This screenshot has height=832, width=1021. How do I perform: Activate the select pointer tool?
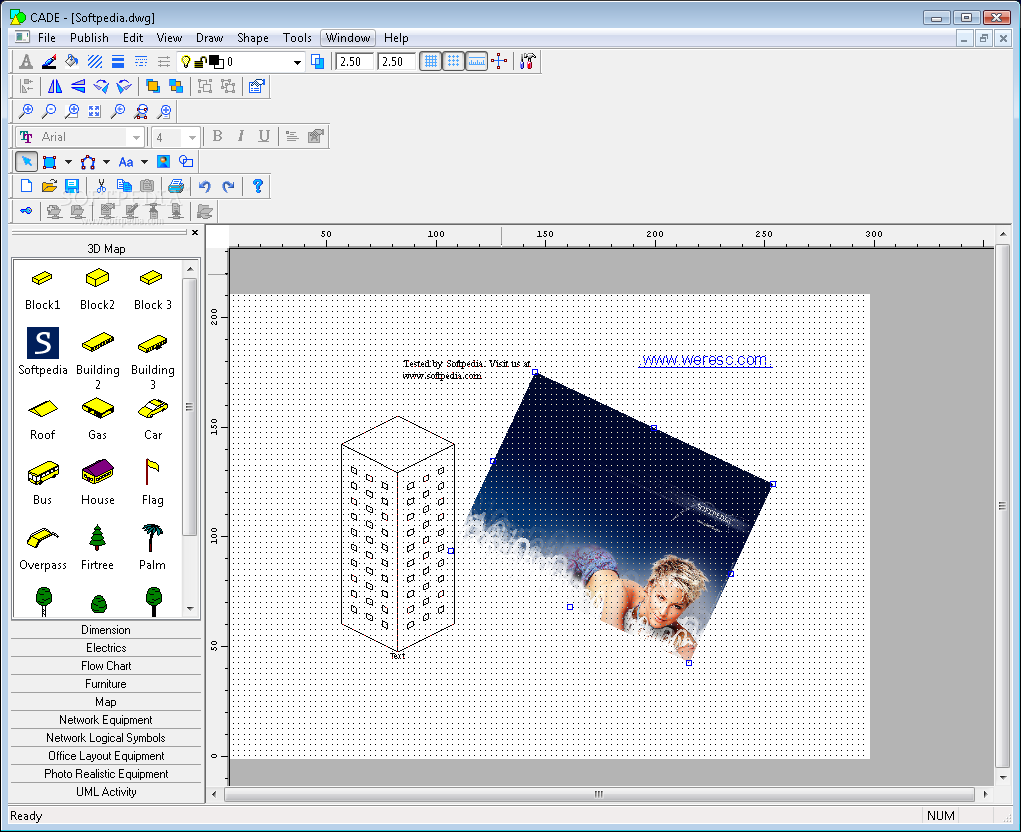26,161
